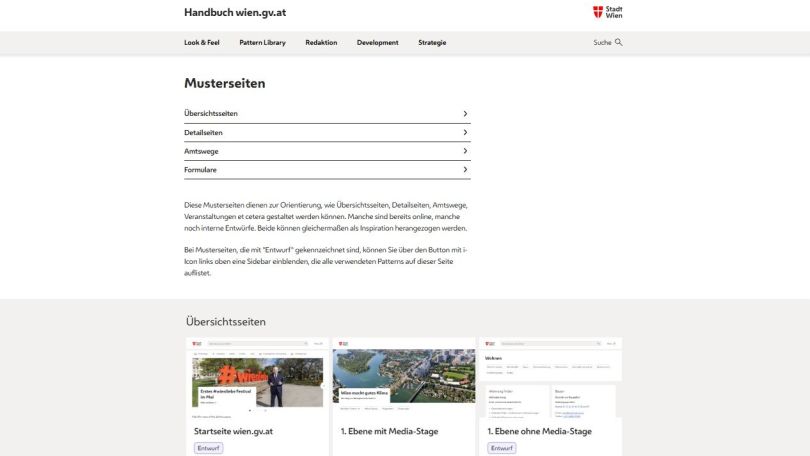Jump to the Amtswege anchor link
Screen dimensions: 810x456
click(x=327, y=151)
